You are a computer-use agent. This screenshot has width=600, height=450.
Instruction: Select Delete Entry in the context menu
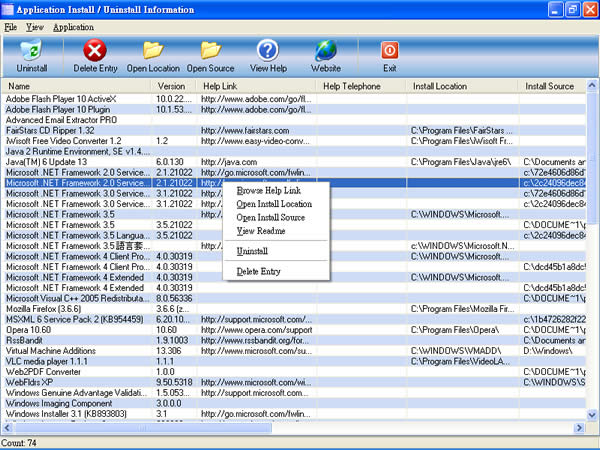point(258,271)
